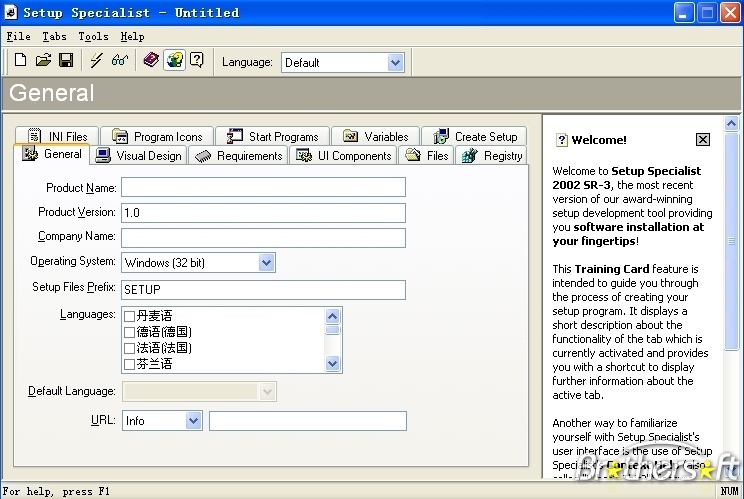The width and height of the screenshot is (744, 499).
Task: Expand the Operating System dropdown
Action: click(x=267, y=262)
